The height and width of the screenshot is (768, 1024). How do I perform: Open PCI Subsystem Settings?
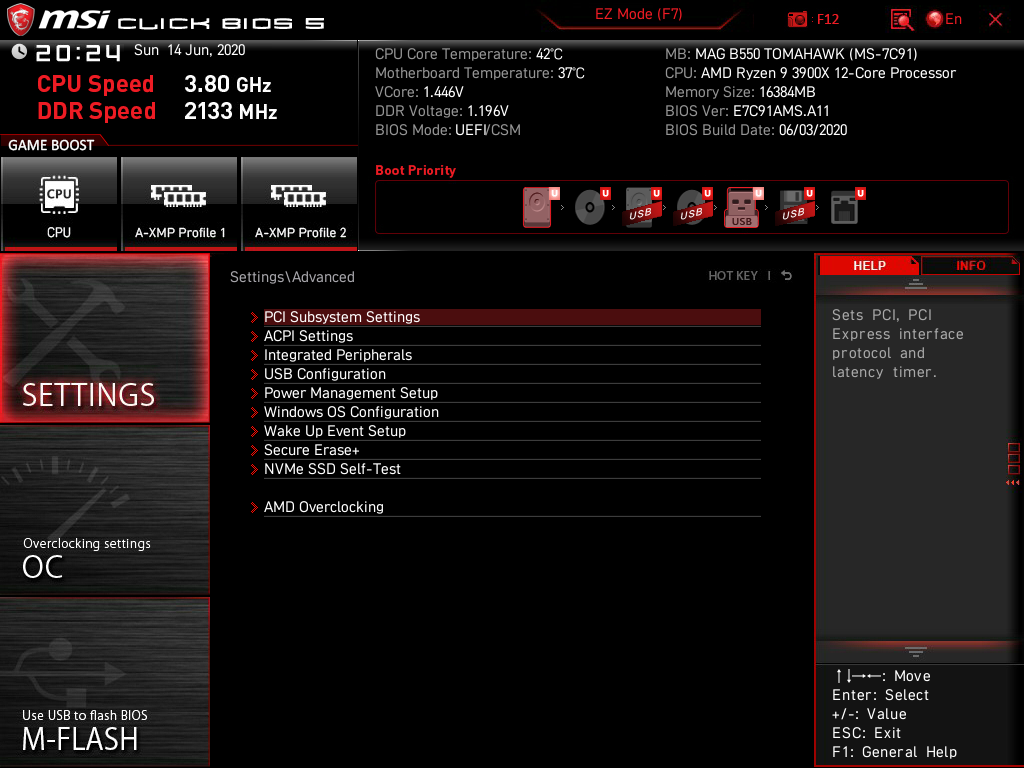(512, 317)
